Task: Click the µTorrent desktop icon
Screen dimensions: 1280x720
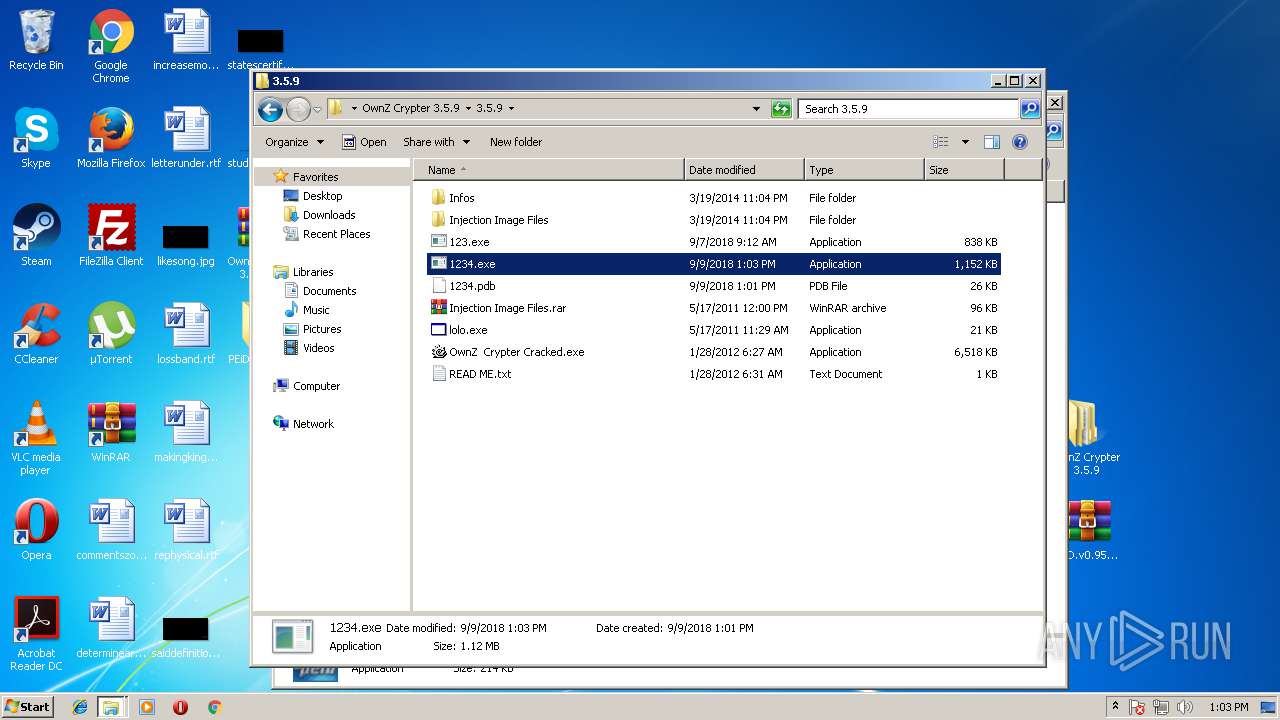Action: click(x=111, y=334)
